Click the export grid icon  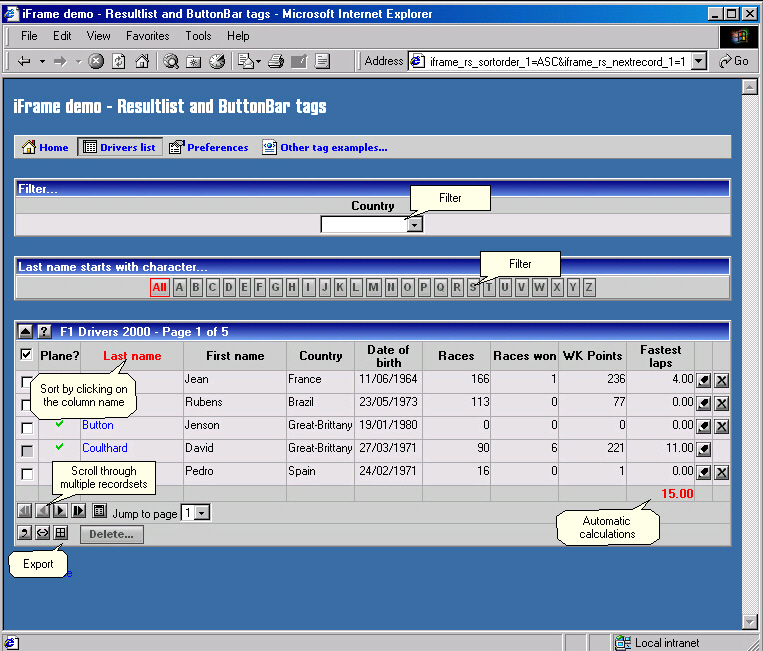[x=61, y=533]
